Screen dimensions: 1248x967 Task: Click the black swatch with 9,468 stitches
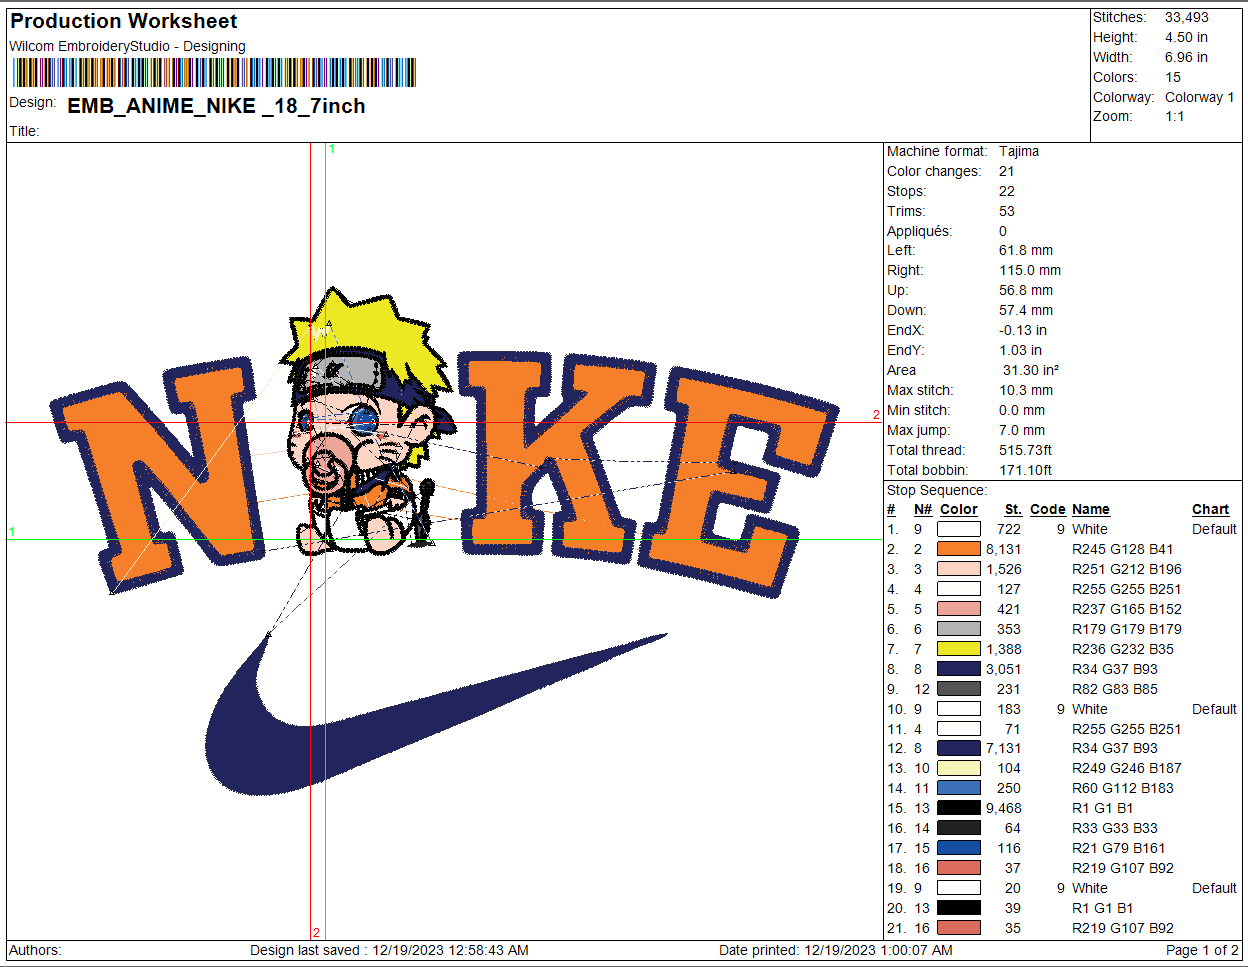click(958, 808)
